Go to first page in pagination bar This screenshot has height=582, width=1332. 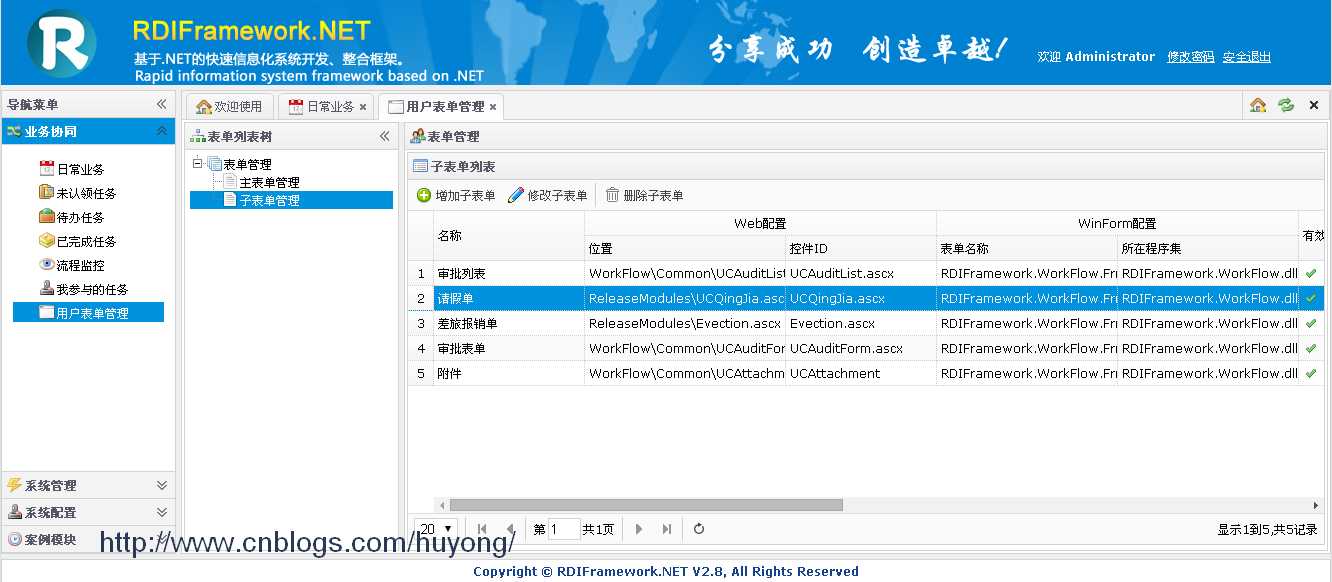[482, 529]
